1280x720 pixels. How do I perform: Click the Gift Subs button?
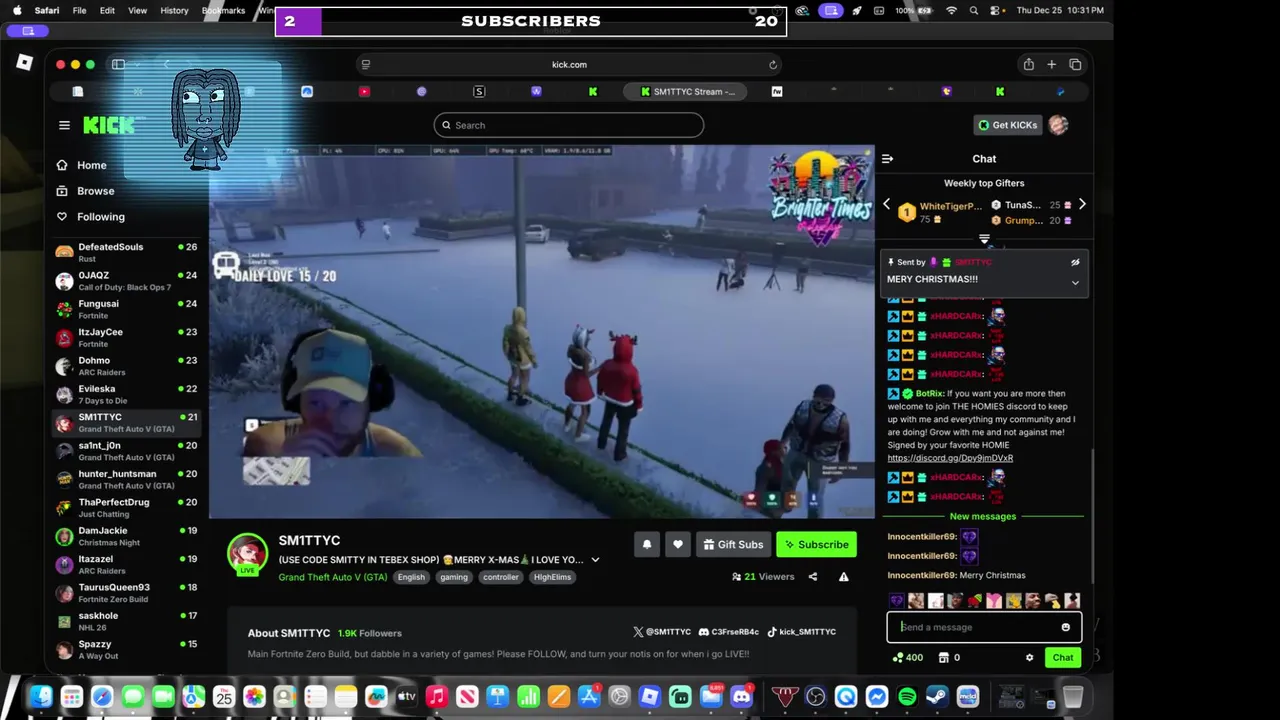[x=733, y=544]
